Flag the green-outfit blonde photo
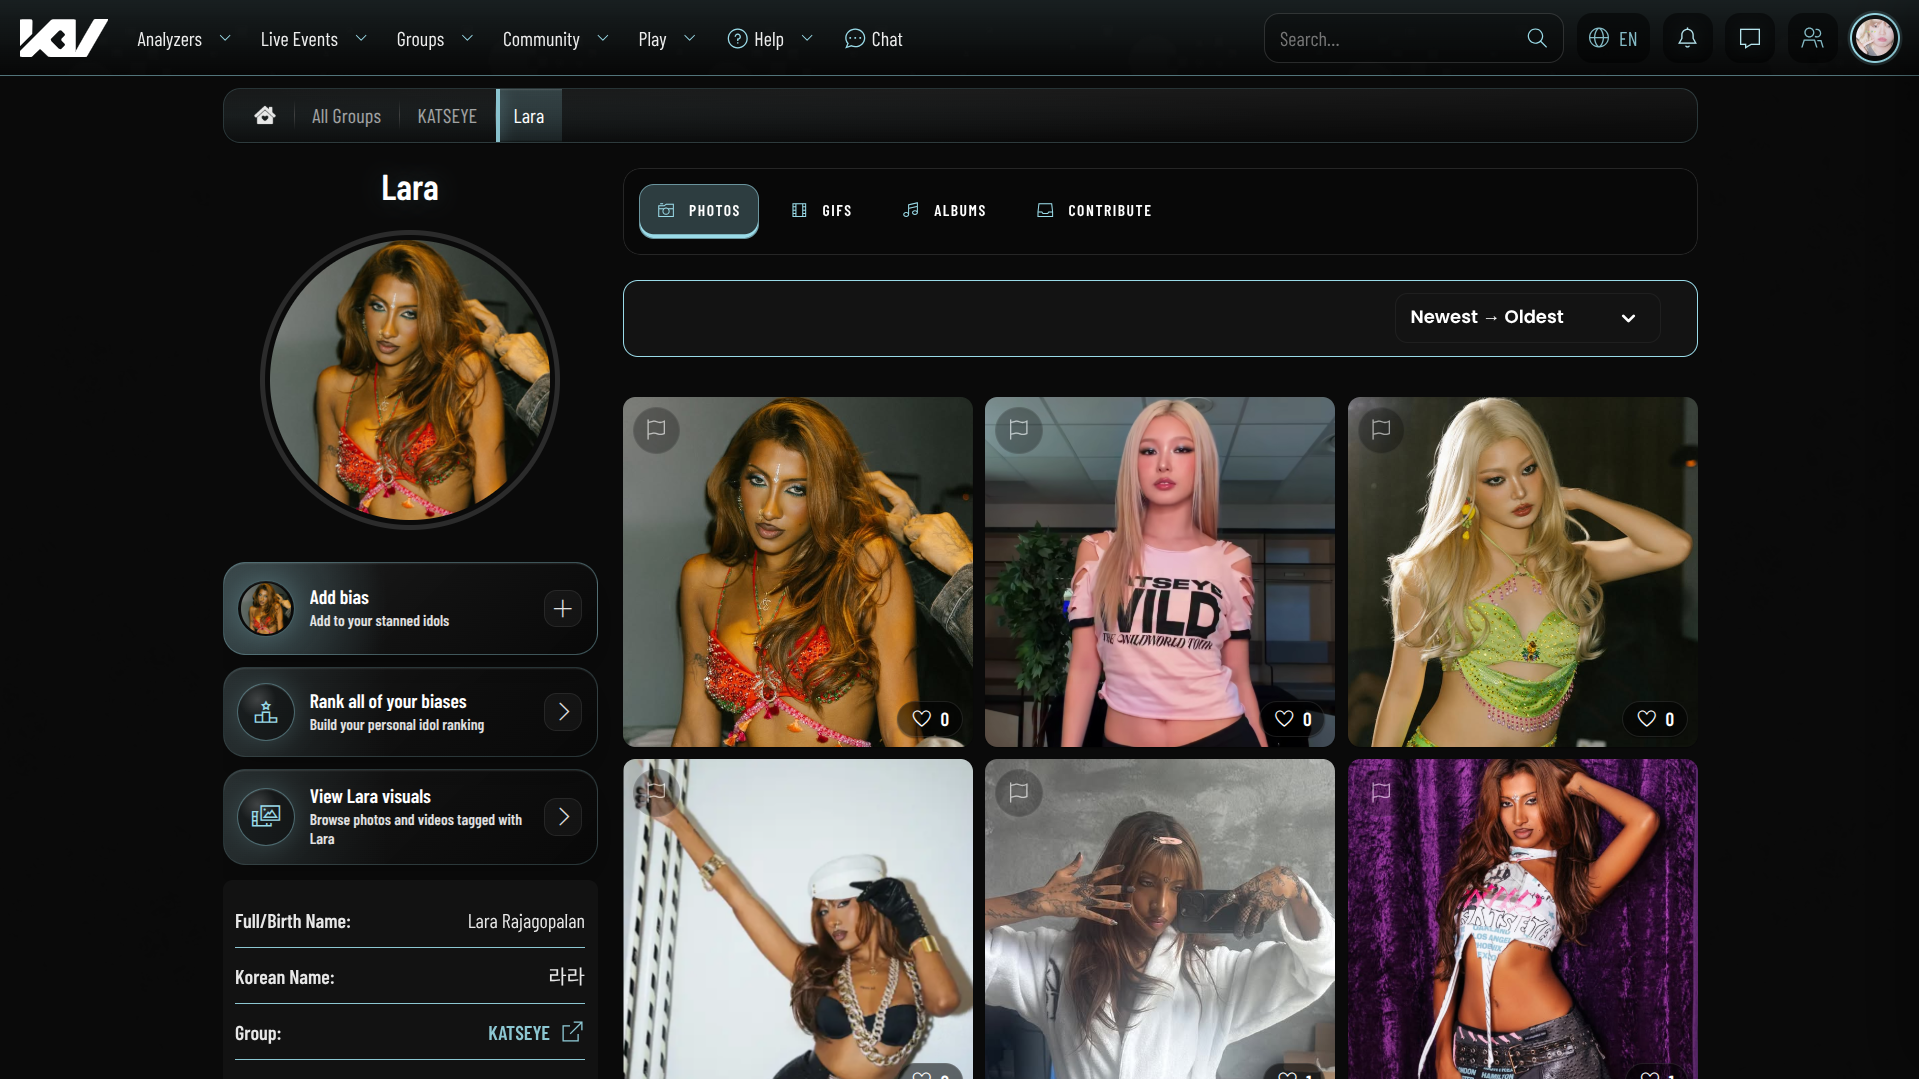This screenshot has height=1079, width=1919. tap(1381, 430)
